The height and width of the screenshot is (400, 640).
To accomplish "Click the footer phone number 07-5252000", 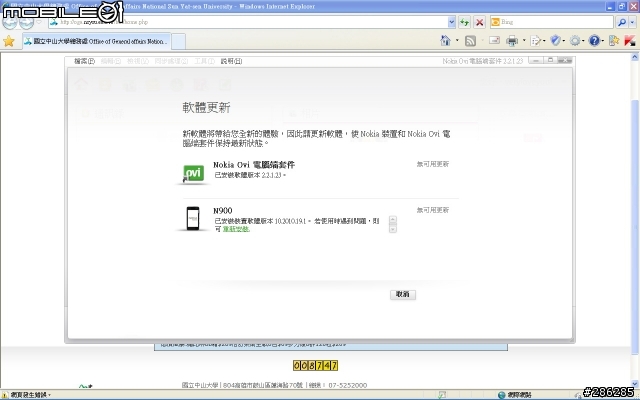I will [x=347, y=385].
